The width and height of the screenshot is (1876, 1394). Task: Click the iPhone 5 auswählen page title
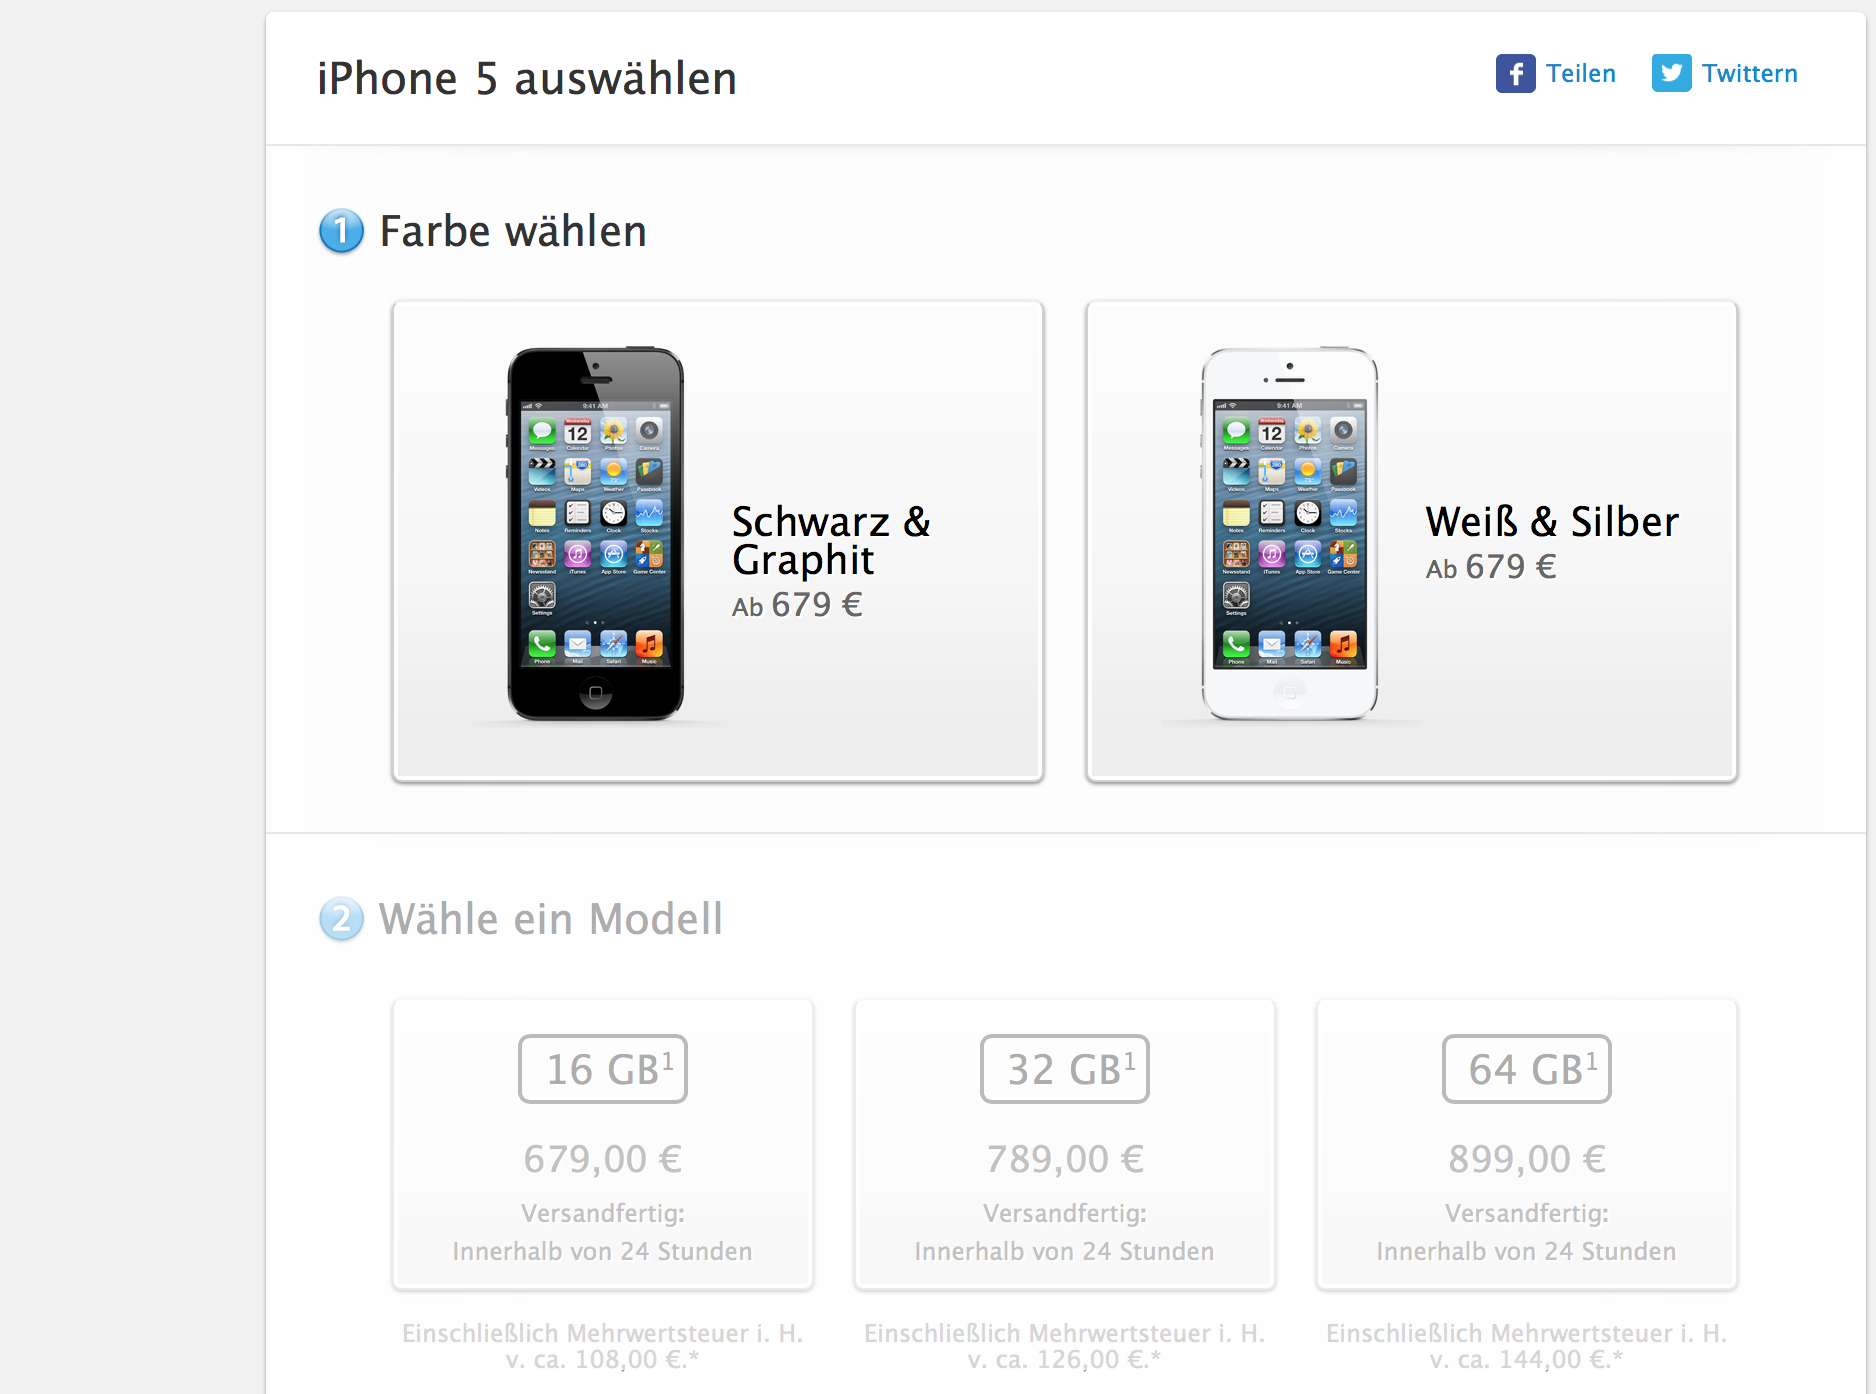[x=527, y=79]
